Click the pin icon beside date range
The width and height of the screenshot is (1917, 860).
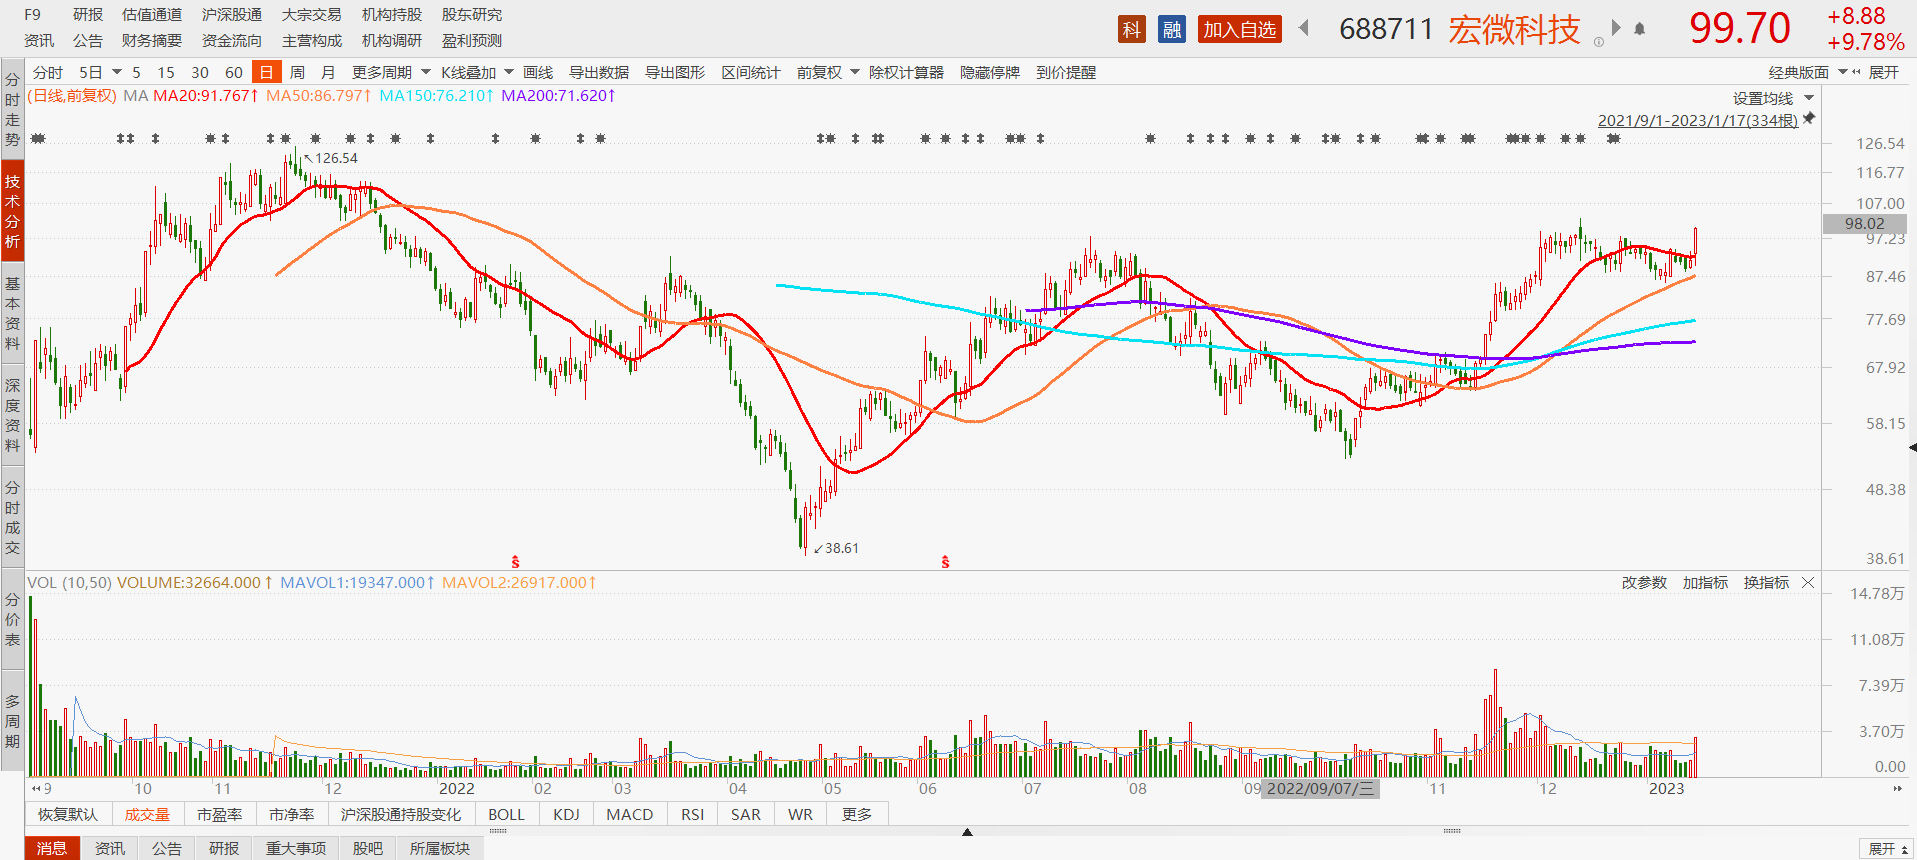[1808, 119]
